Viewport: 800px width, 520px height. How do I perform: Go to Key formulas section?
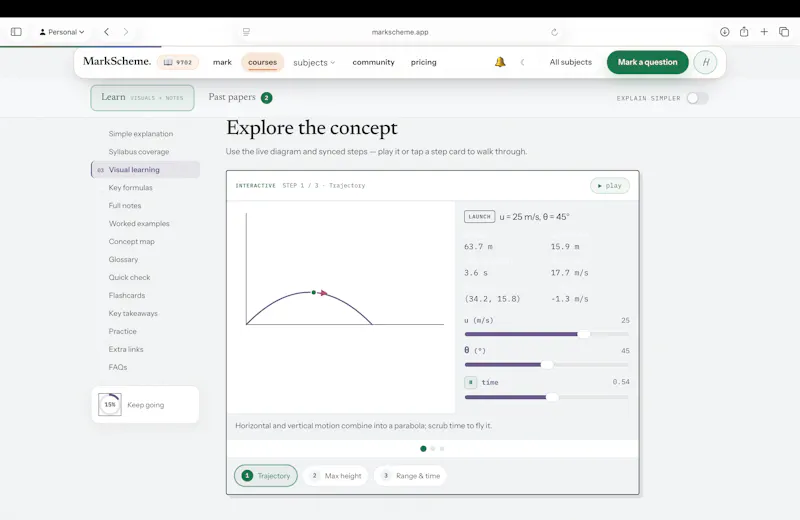[x=131, y=187]
